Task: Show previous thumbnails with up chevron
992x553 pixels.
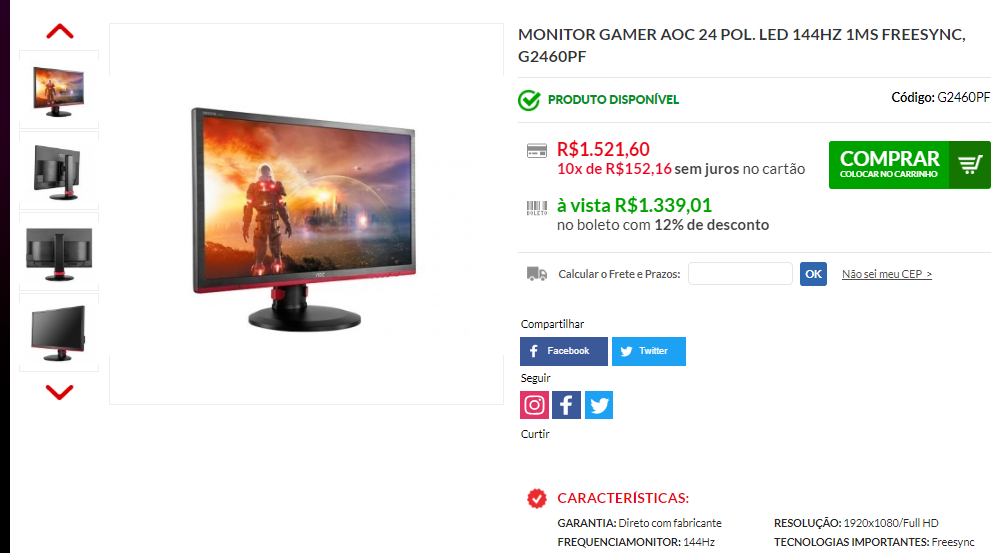Action: pos(59,31)
